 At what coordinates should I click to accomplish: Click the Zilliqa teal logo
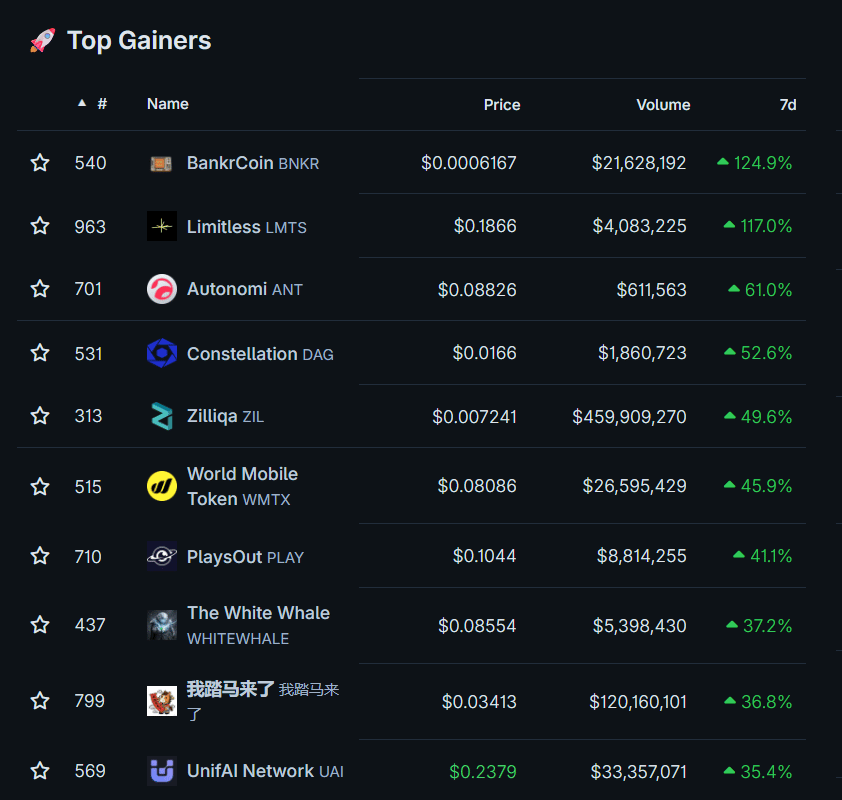[x=162, y=416]
